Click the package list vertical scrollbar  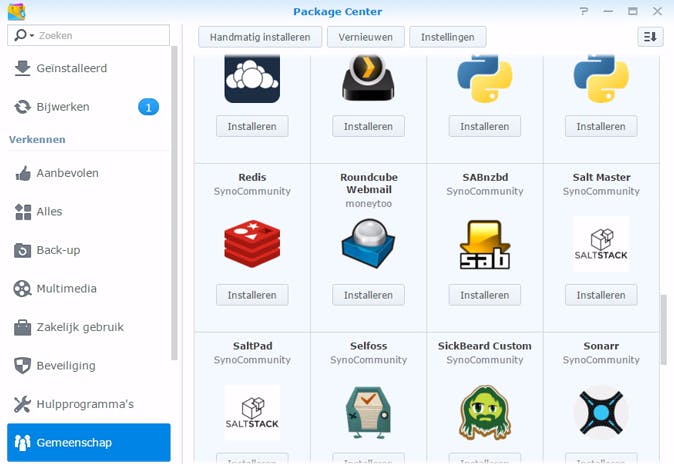coord(664,329)
